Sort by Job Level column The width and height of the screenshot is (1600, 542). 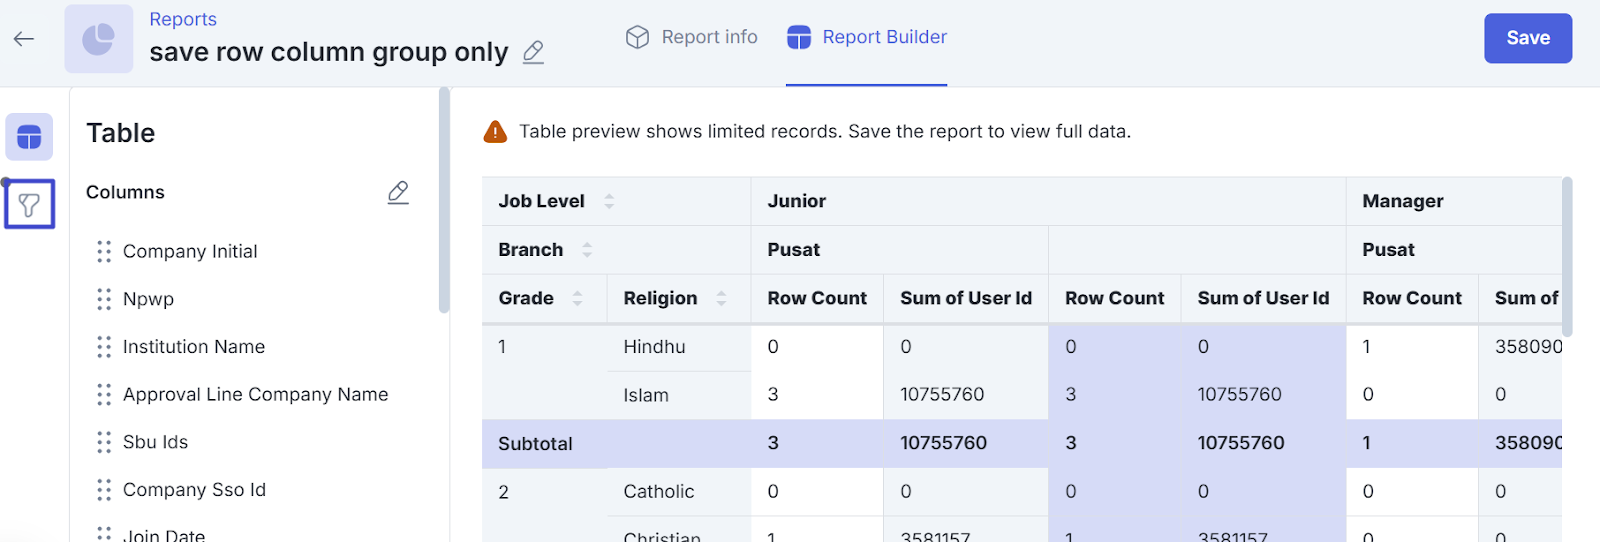pyautogui.click(x=609, y=201)
